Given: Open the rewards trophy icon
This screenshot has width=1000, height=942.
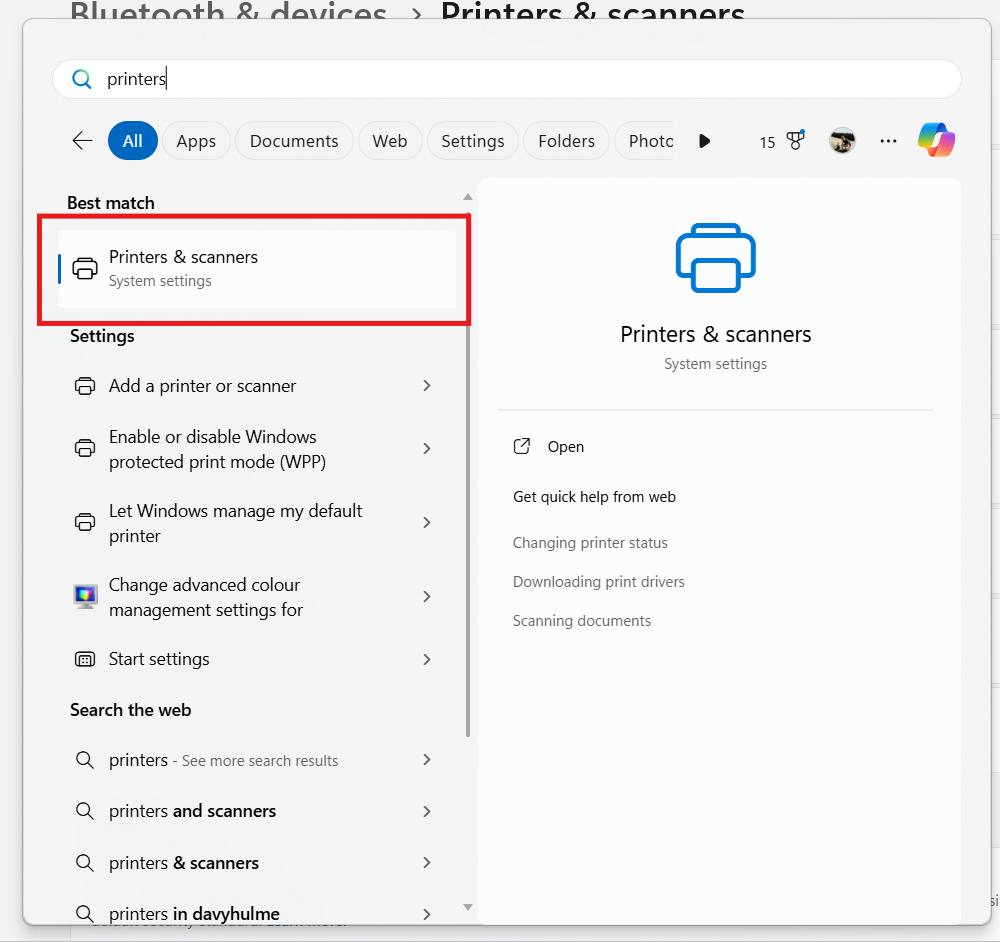Looking at the screenshot, I should pos(795,140).
